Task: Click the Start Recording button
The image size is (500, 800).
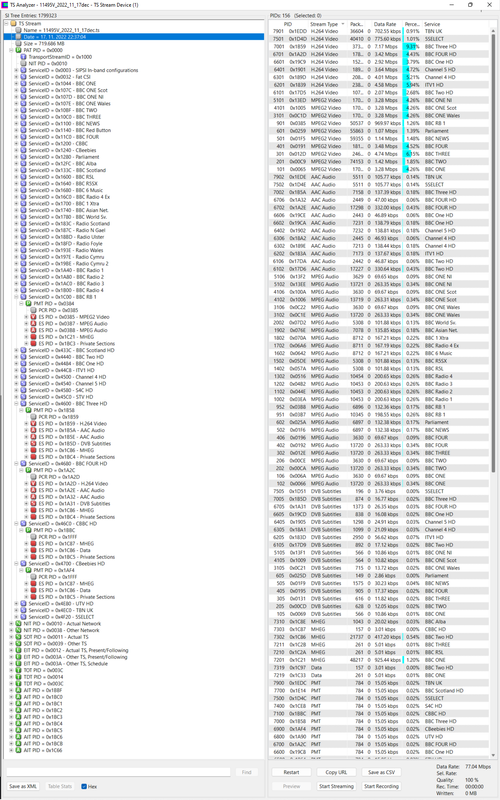Action: [x=381, y=786]
